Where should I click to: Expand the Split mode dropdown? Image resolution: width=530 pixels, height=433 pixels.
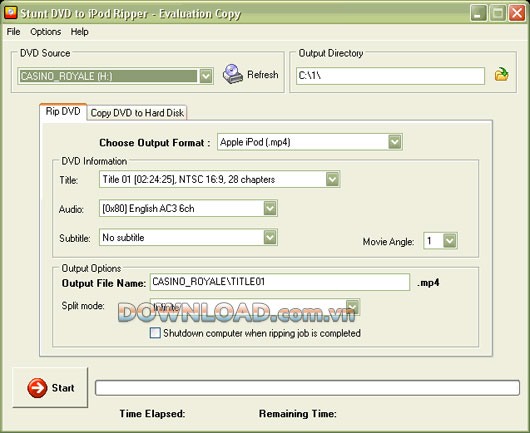coord(352,307)
